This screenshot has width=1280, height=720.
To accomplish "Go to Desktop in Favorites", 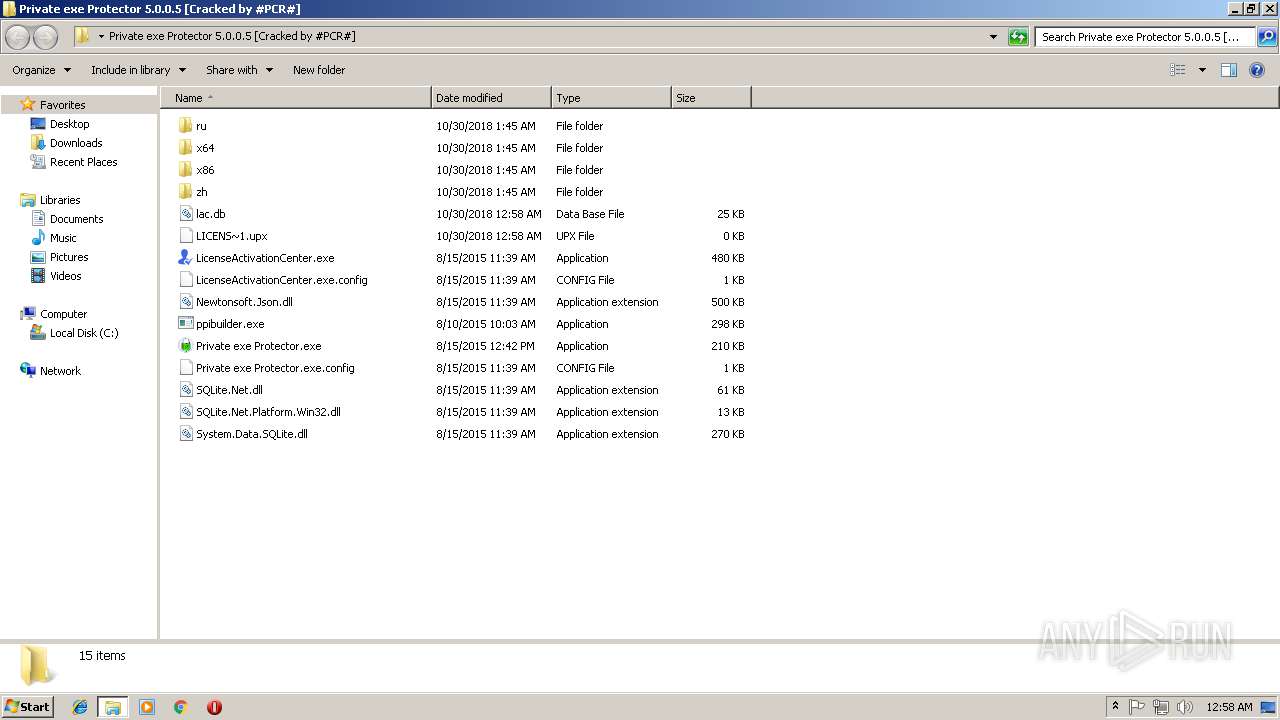I will point(69,124).
